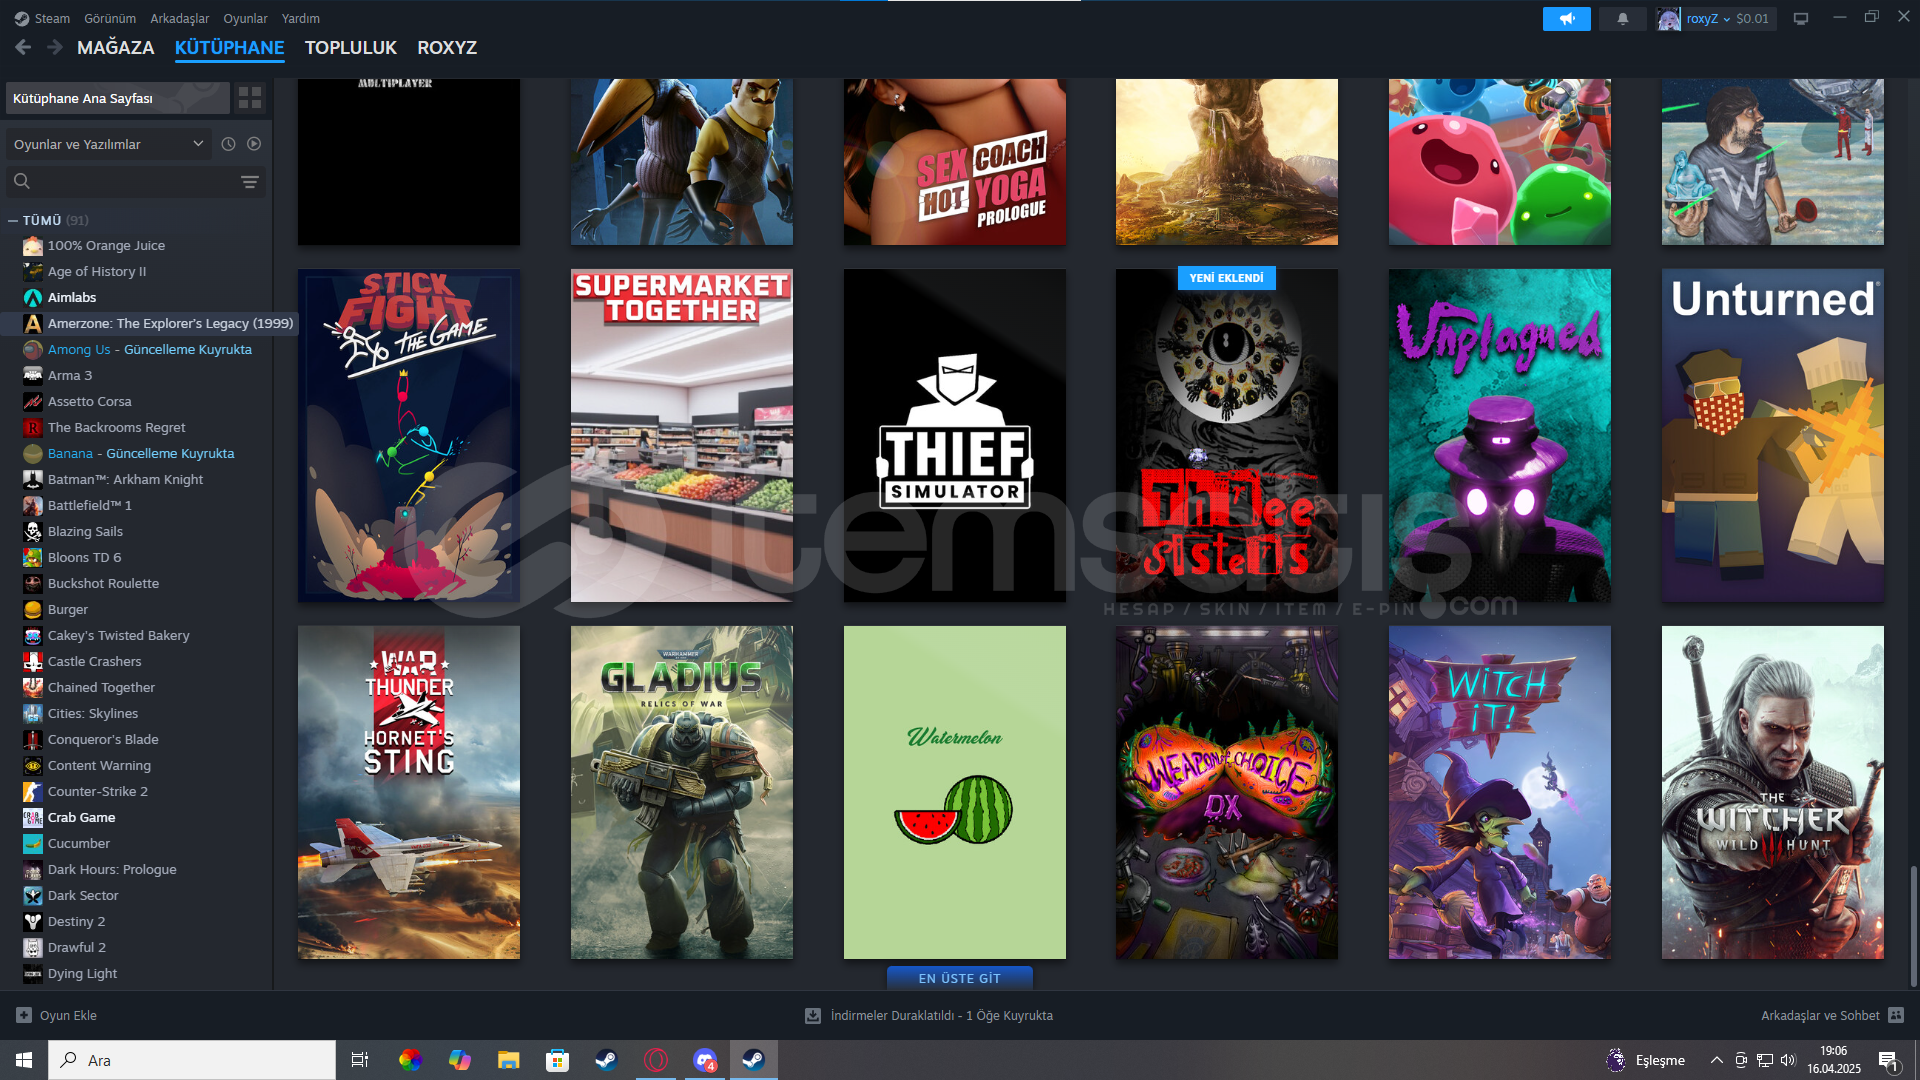The image size is (1920, 1080).
Task: Open the Thief Simulator game cover
Action: pos(954,435)
